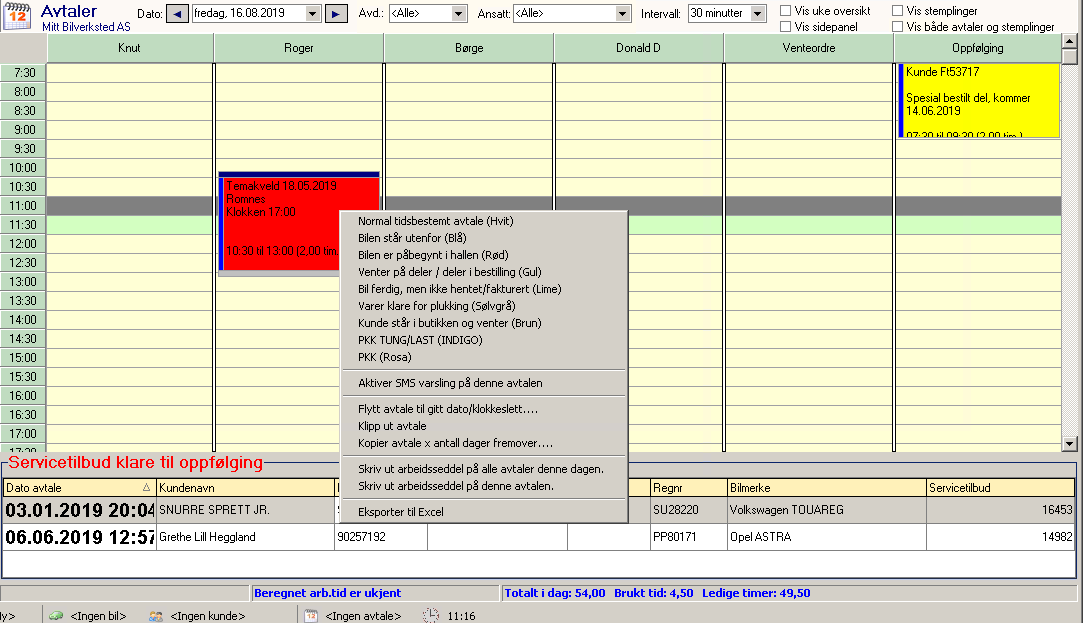Click the 7:30 time slot label

click(x=23, y=73)
